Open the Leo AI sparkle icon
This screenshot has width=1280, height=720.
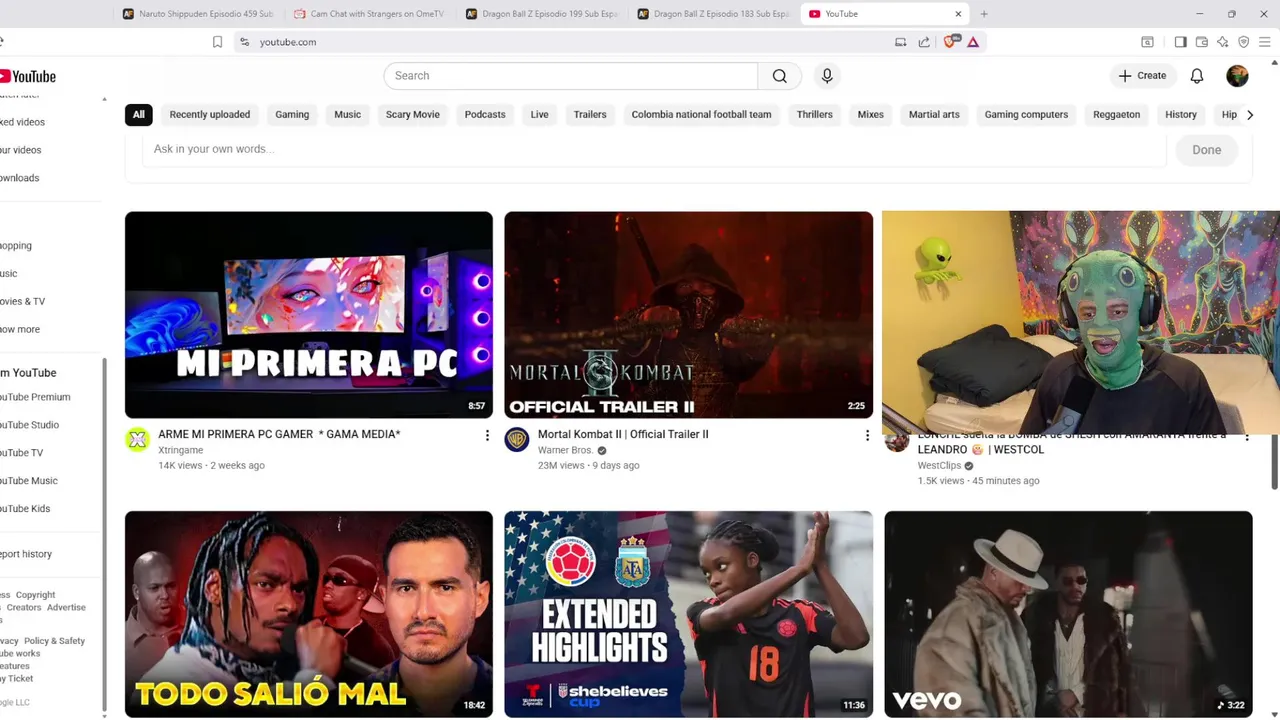click(1222, 42)
